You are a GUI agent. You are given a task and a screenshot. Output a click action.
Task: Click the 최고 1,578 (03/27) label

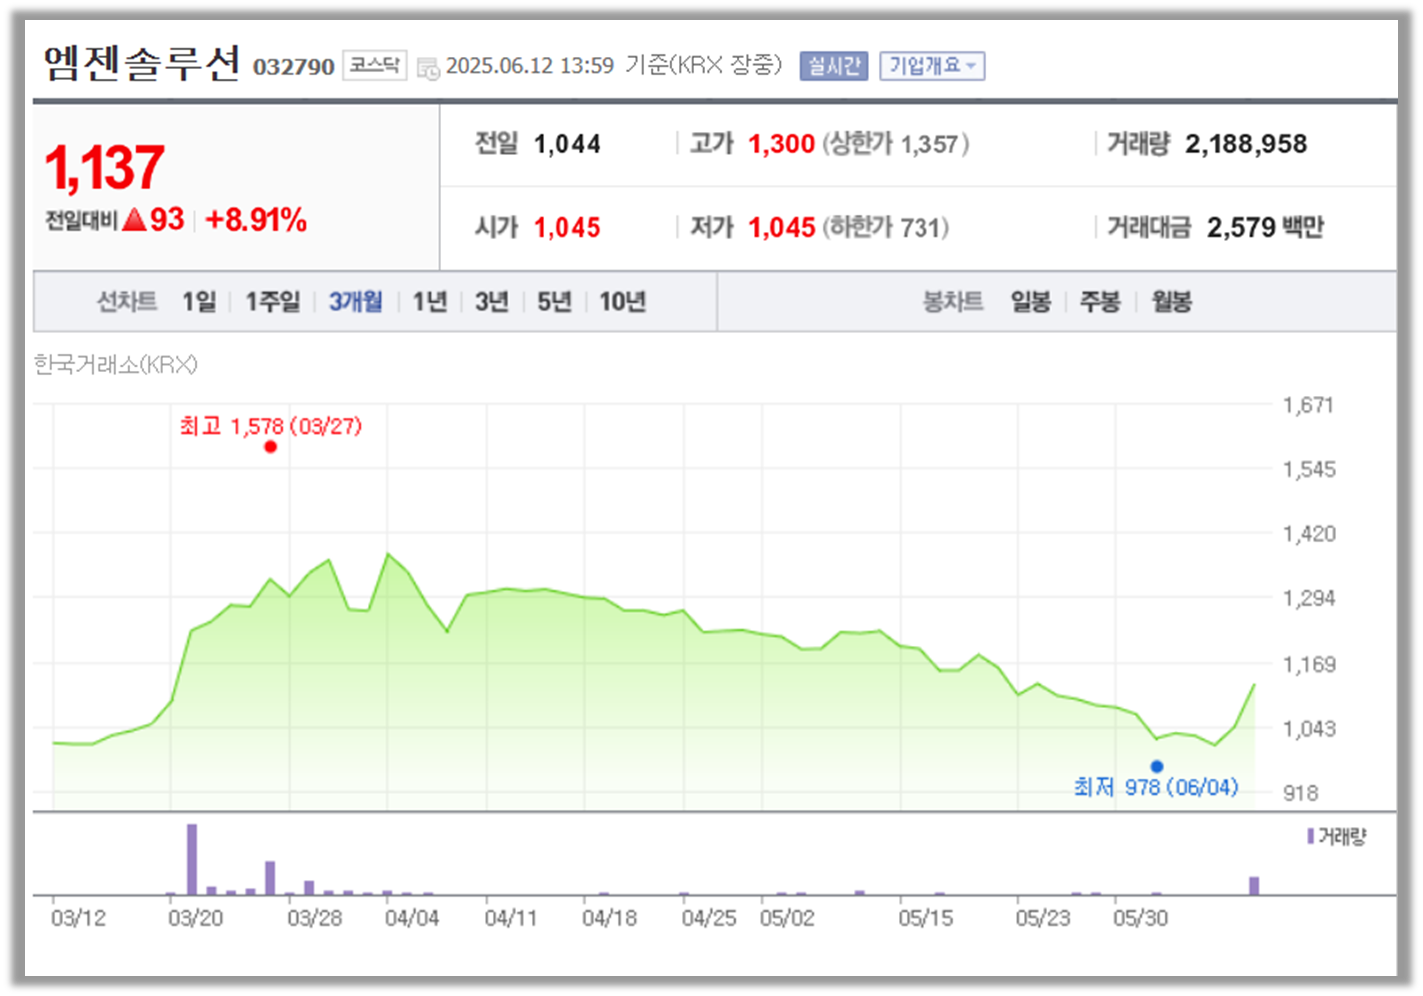pos(270,426)
